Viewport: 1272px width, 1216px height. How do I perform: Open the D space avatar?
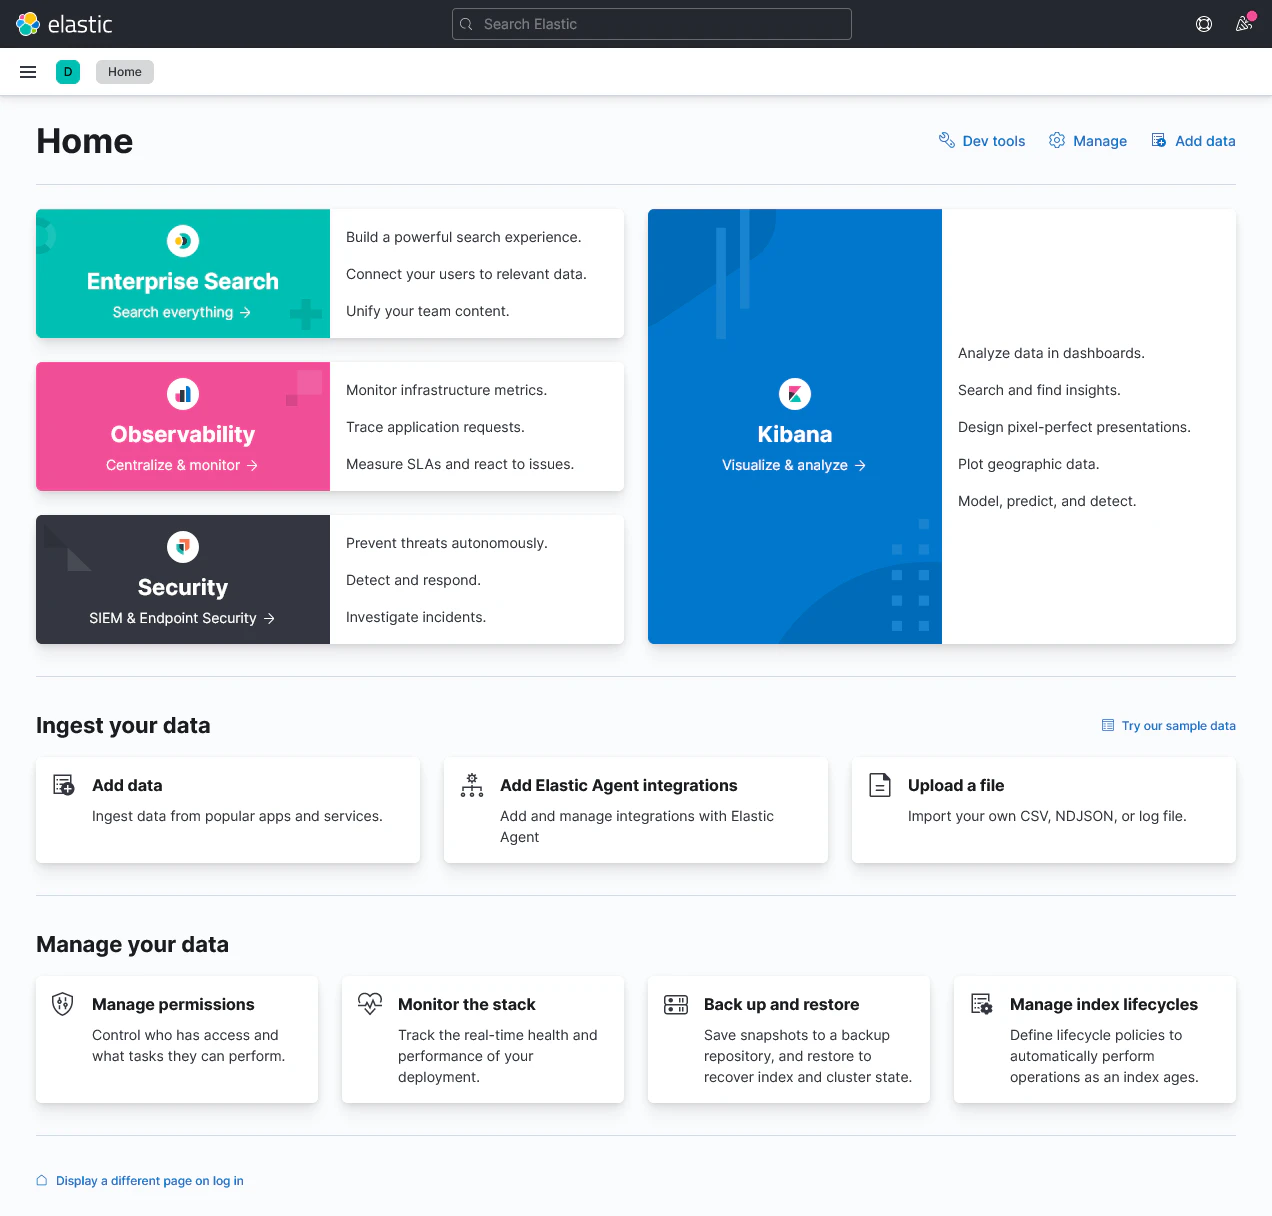68,72
